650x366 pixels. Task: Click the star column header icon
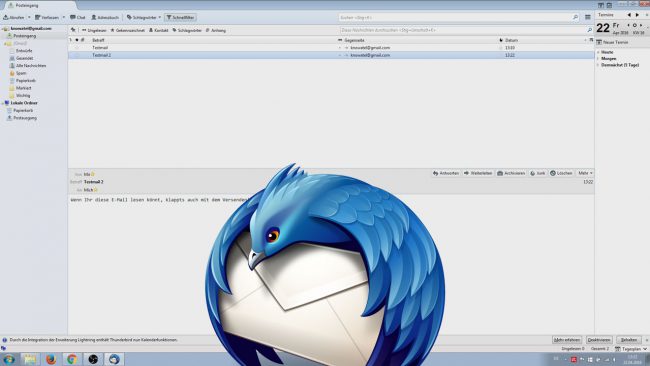point(77,40)
